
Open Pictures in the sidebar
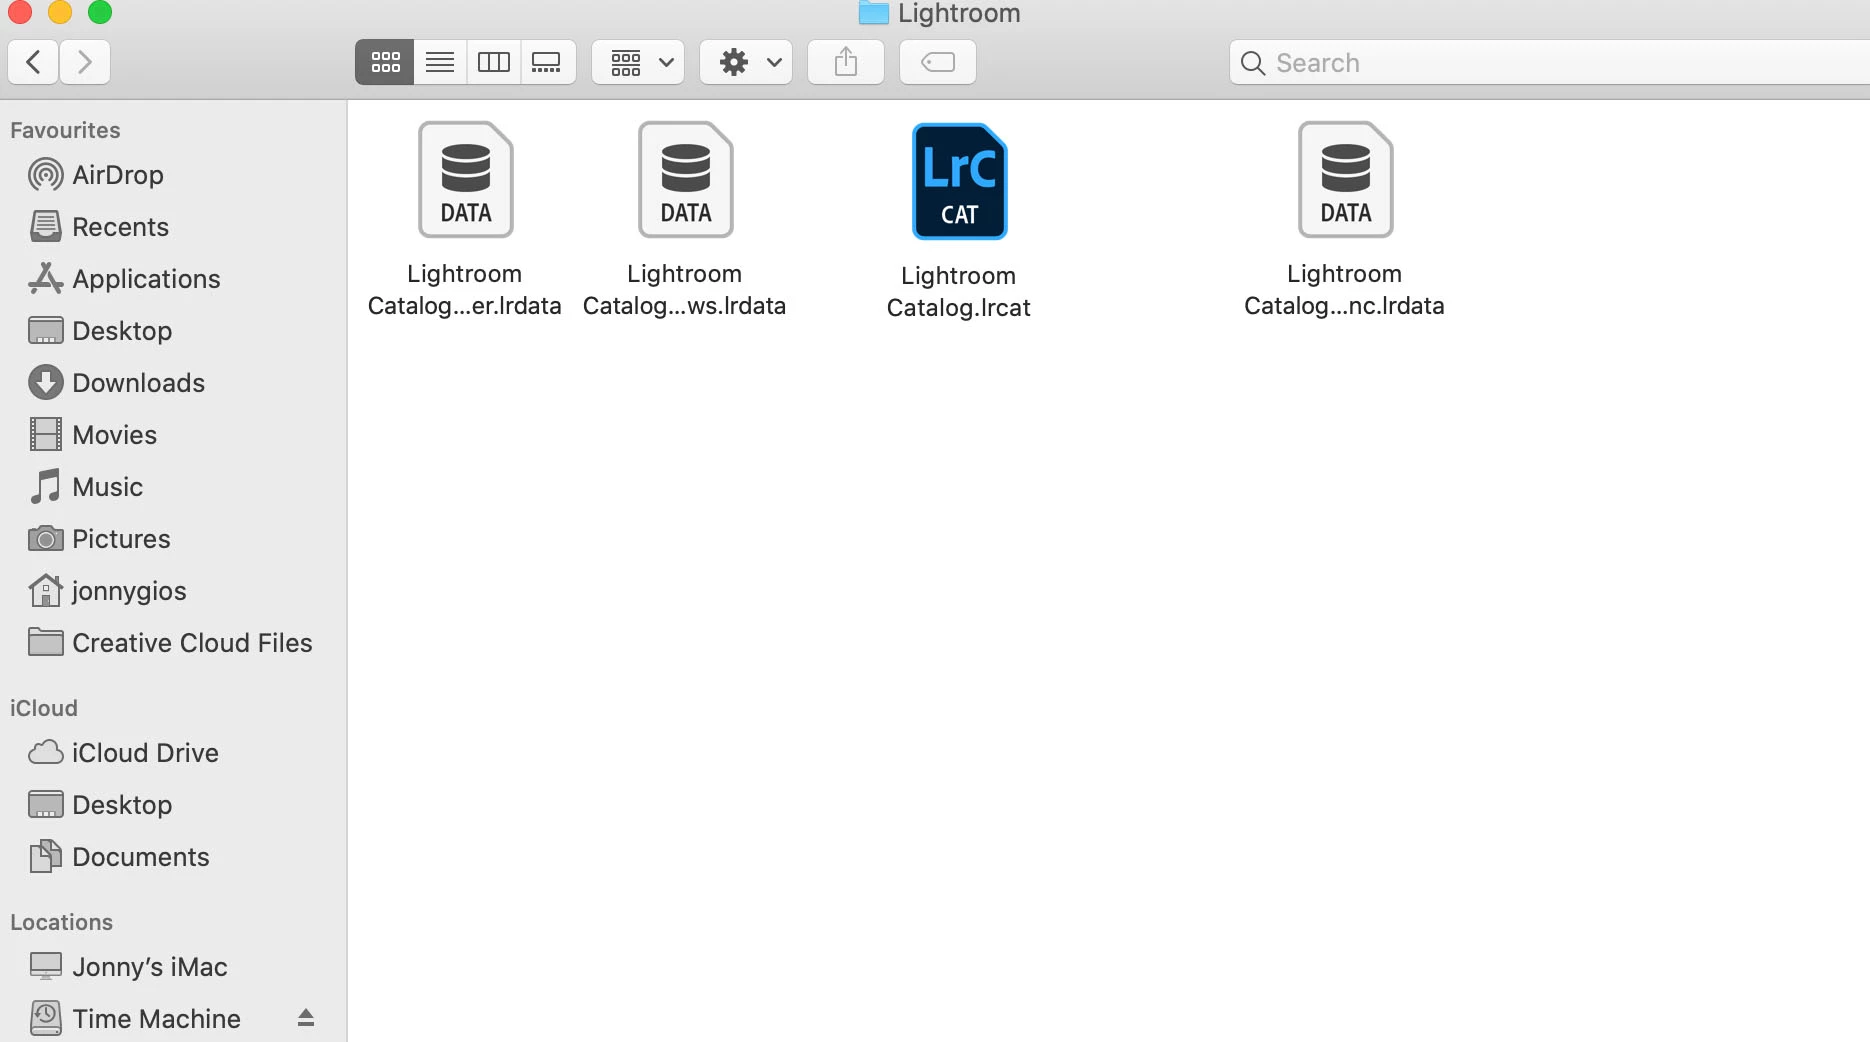click(173, 539)
